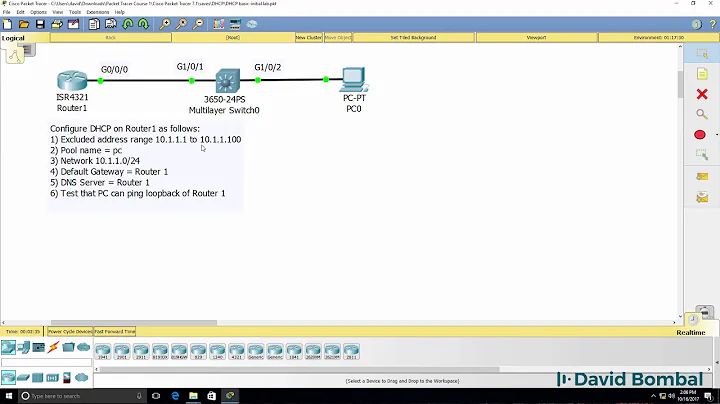Select the 1941 router model
720x404 pixels.
tap(103, 351)
